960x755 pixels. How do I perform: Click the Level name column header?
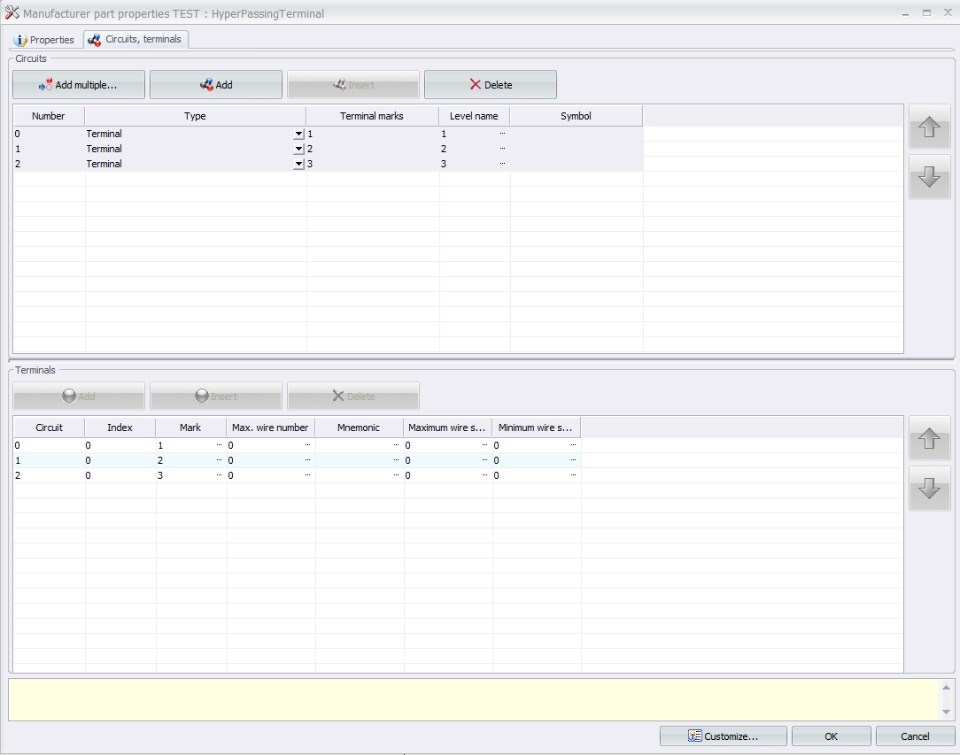(474, 116)
